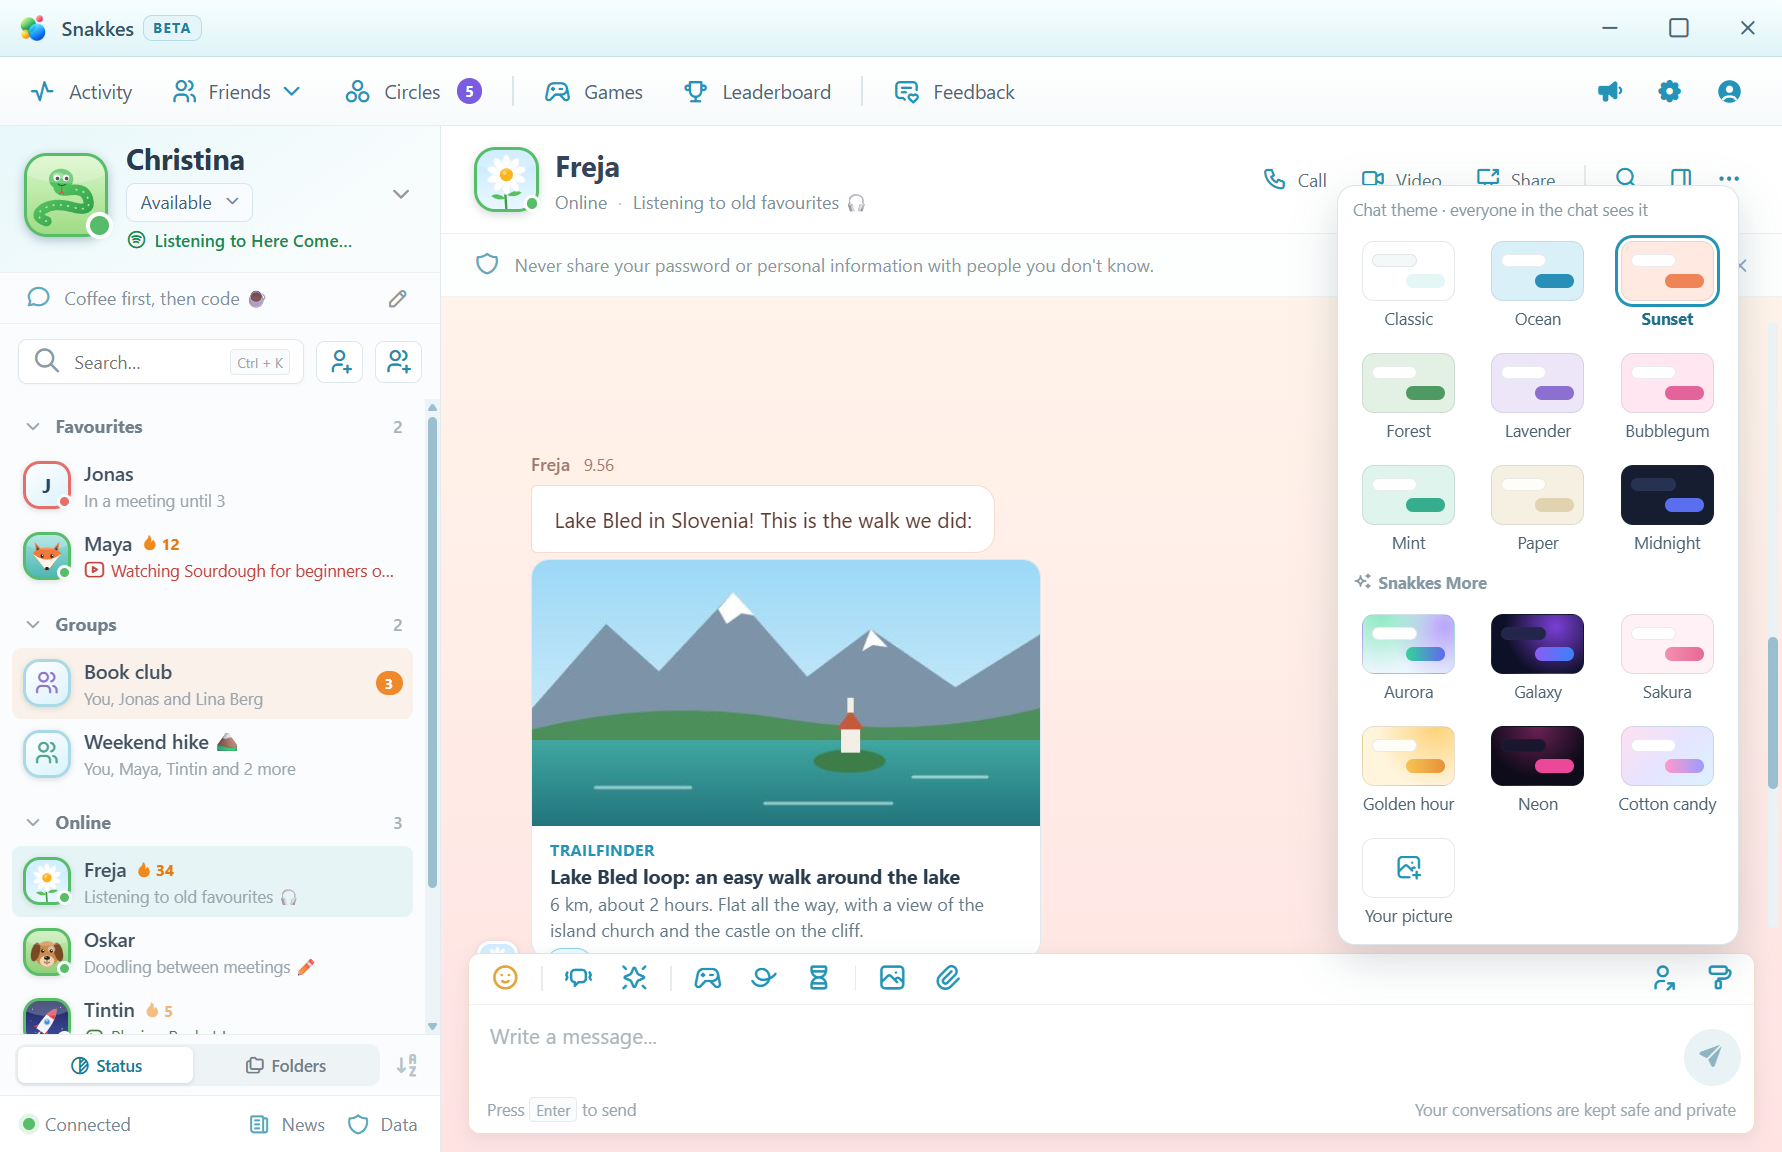The image size is (1782, 1152).
Task: Click the games controller icon in composer
Action: 708,978
